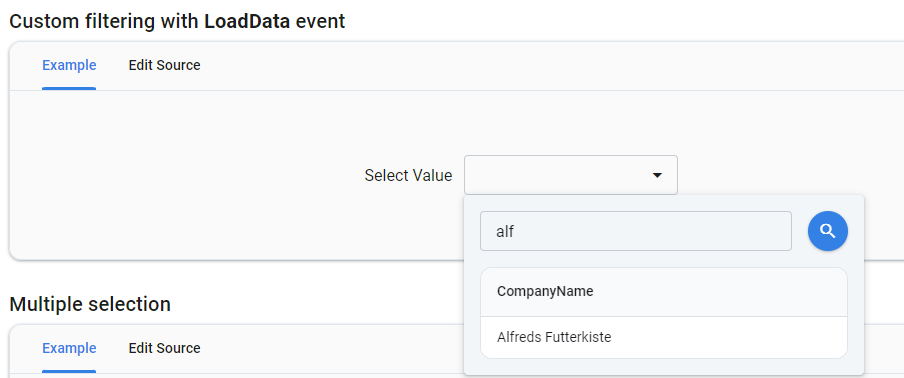Click the blank example card area left of Select Value
This screenshot has height=378, width=904.
184,175
